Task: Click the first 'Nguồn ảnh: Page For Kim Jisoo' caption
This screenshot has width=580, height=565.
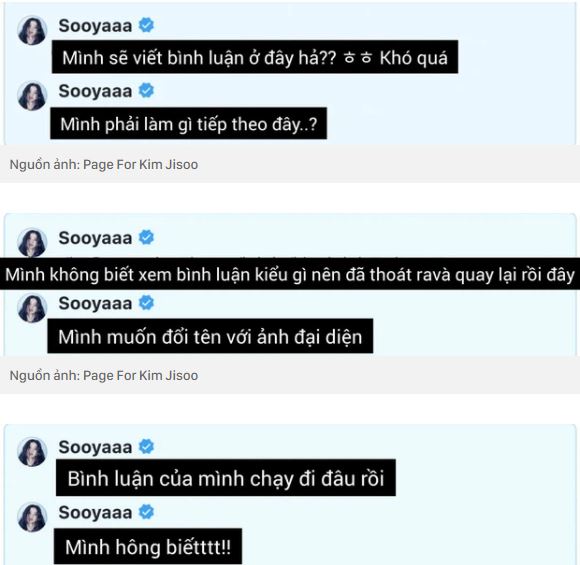Action: 104,164
